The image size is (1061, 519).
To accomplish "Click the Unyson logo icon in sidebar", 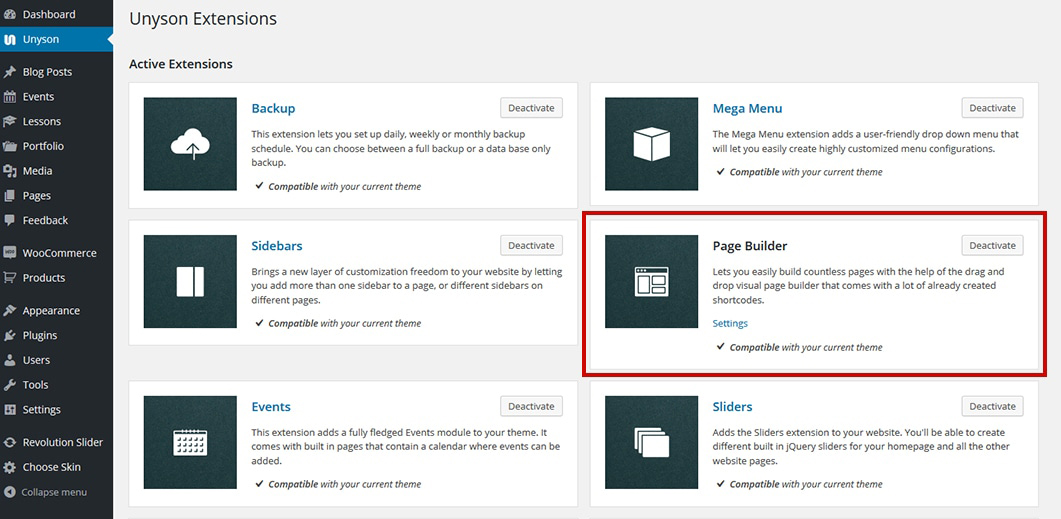I will click(9, 39).
